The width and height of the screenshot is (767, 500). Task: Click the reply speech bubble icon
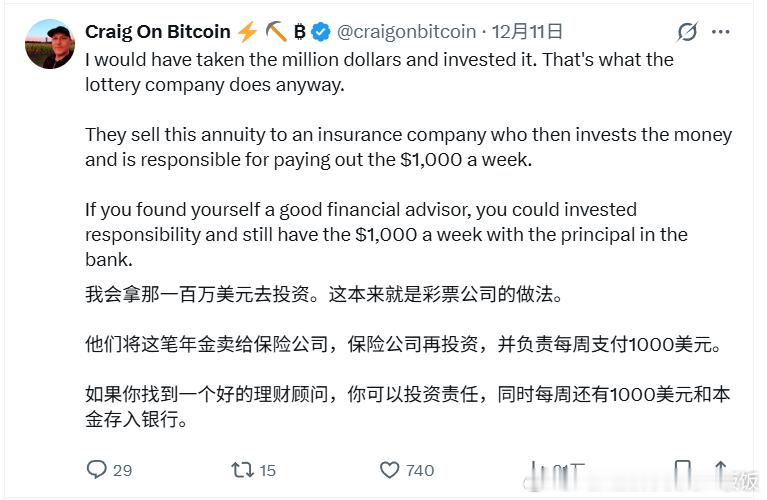click(x=97, y=469)
